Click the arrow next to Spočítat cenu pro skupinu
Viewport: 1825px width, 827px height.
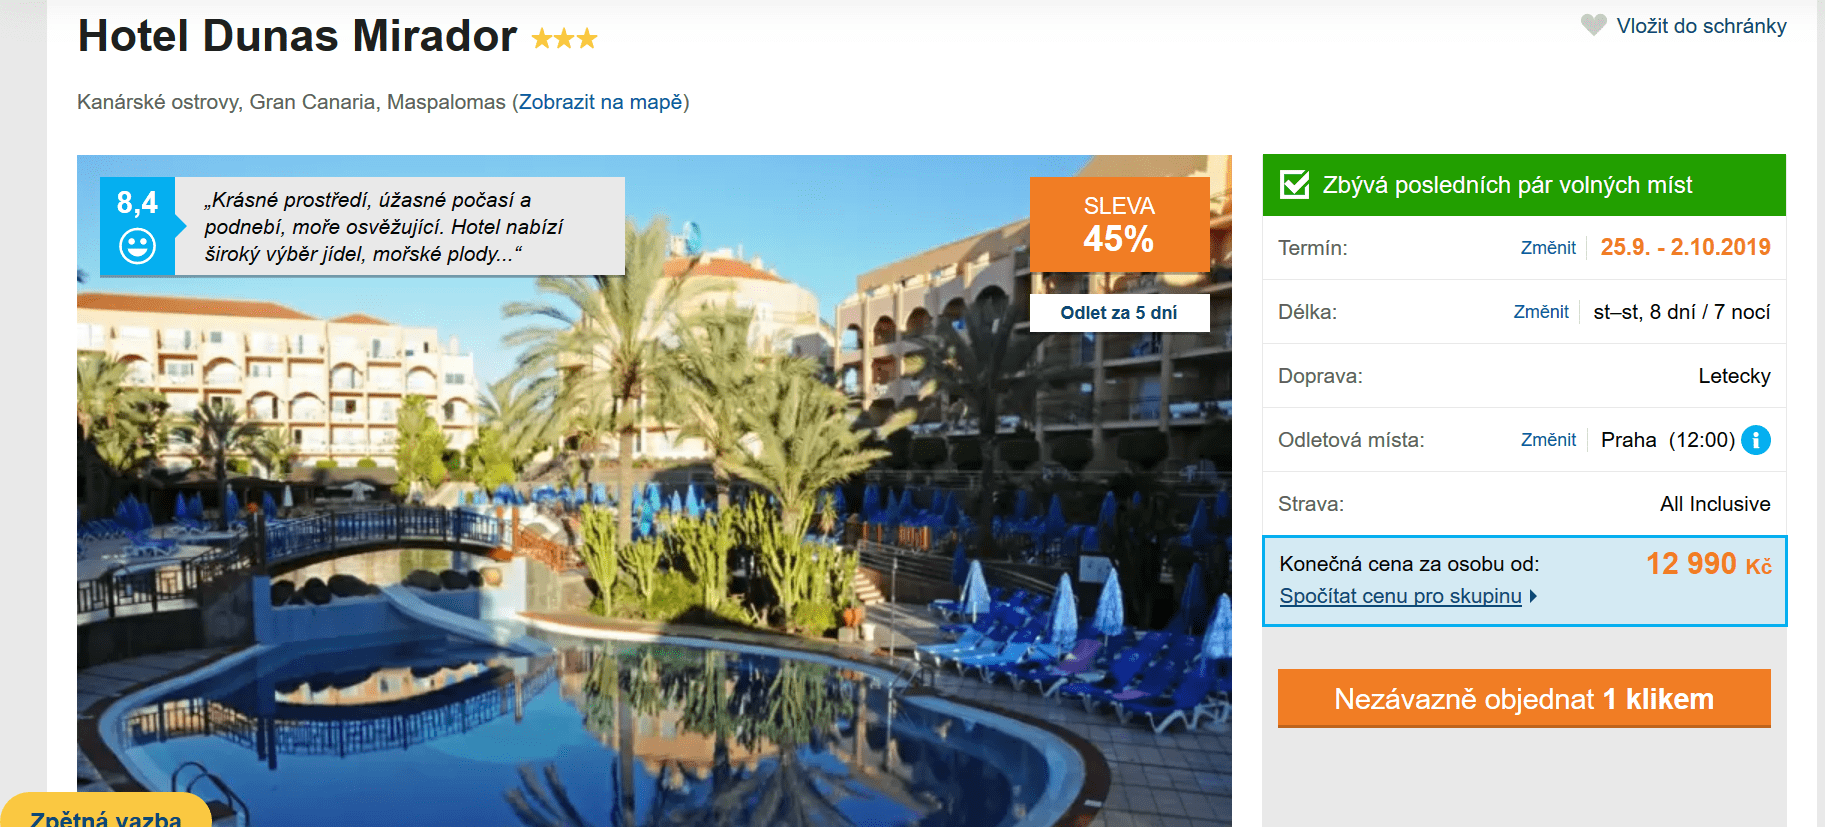tap(1533, 596)
